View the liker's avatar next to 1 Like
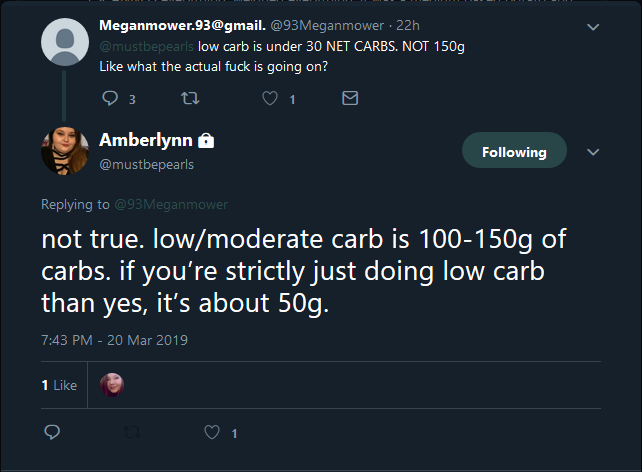The image size is (642, 472). tap(112, 385)
